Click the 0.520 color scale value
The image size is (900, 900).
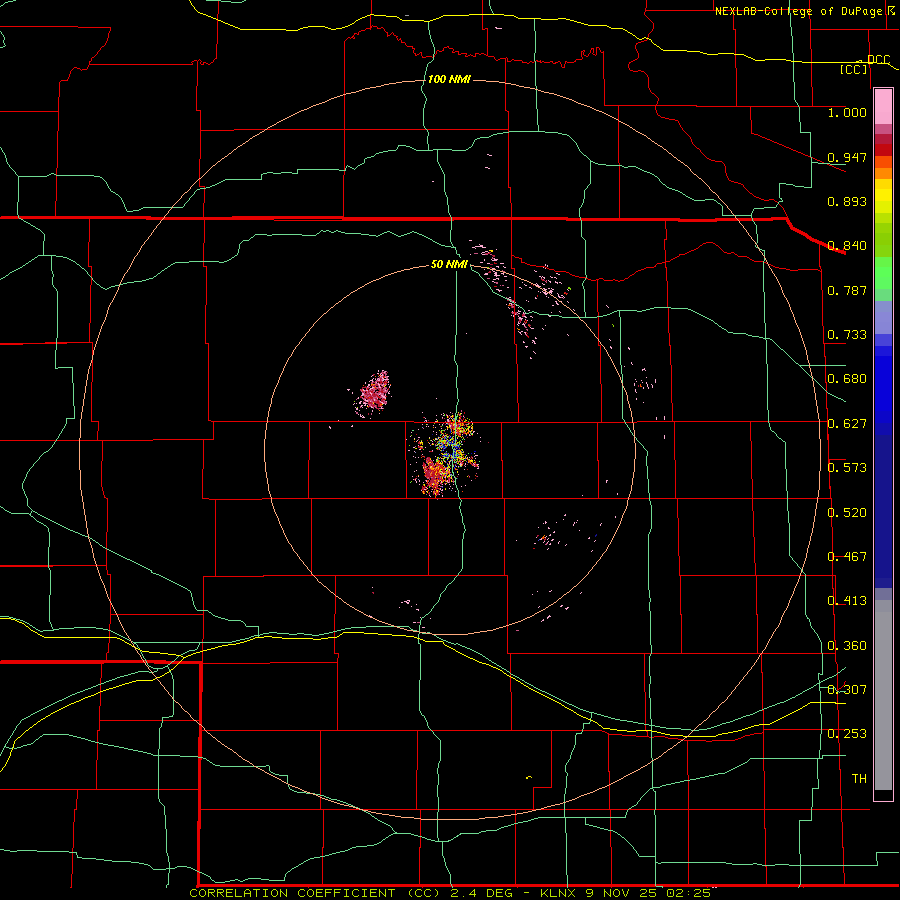pos(847,513)
